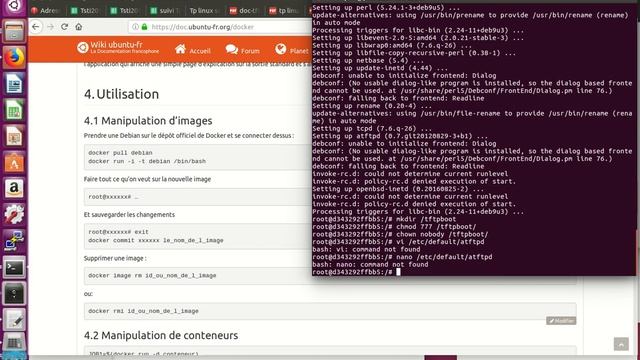640x360 pixels.
Task: Click '4.2 Manipulation de conteneurs' heading
Action: tap(161, 336)
